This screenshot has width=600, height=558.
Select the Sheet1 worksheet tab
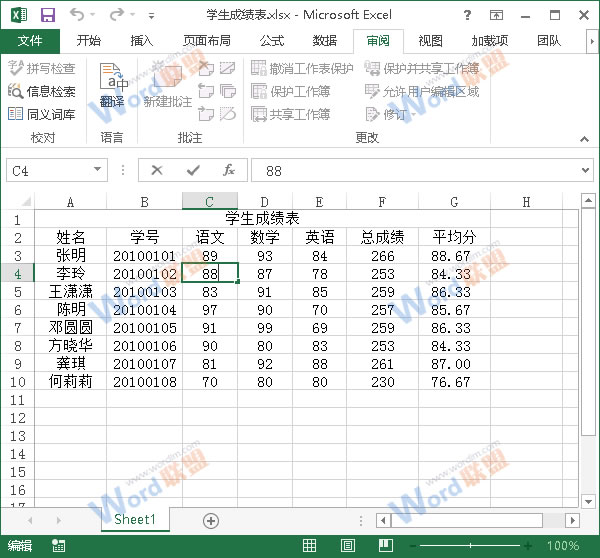coord(135,520)
